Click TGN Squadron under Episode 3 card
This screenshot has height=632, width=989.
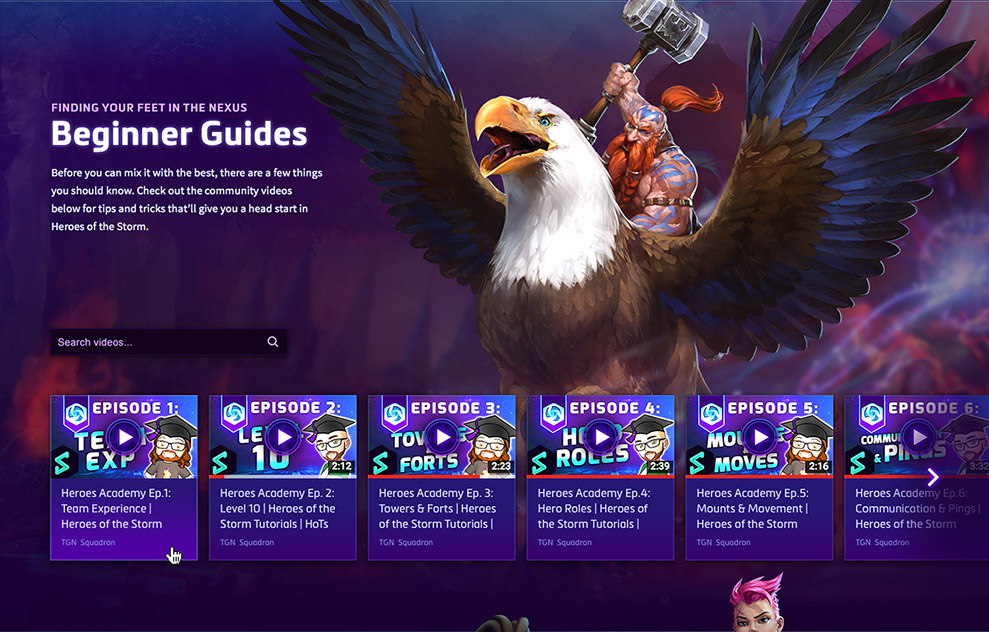coord(406,542)
